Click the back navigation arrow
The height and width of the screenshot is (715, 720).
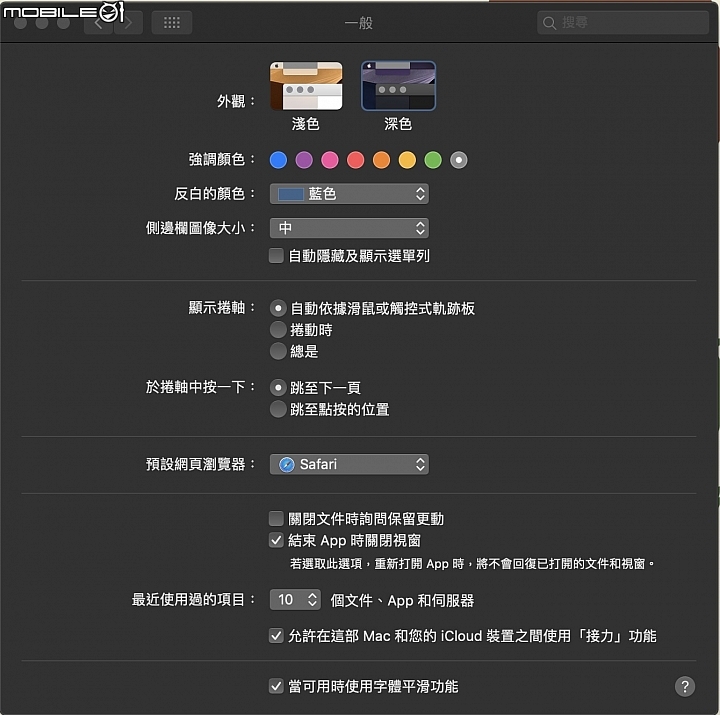pyautogui.click(x=98, y=23)
